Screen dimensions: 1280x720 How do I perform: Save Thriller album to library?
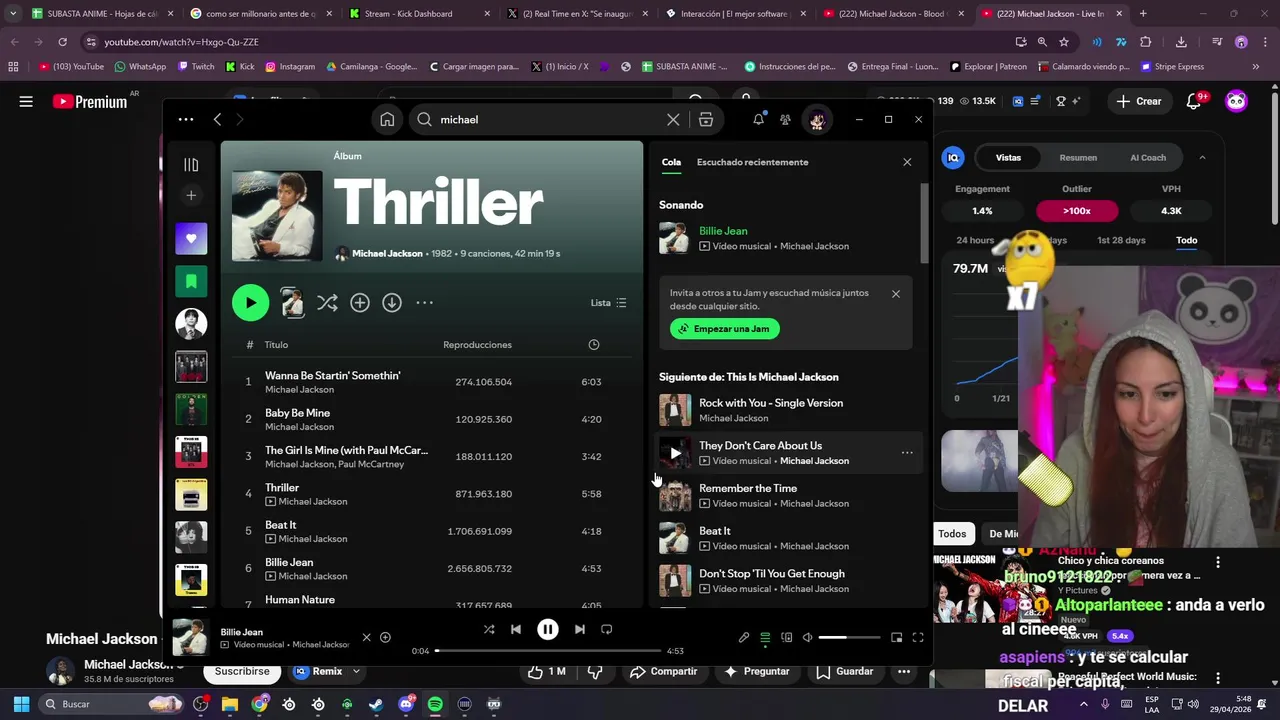click(360, 303)
